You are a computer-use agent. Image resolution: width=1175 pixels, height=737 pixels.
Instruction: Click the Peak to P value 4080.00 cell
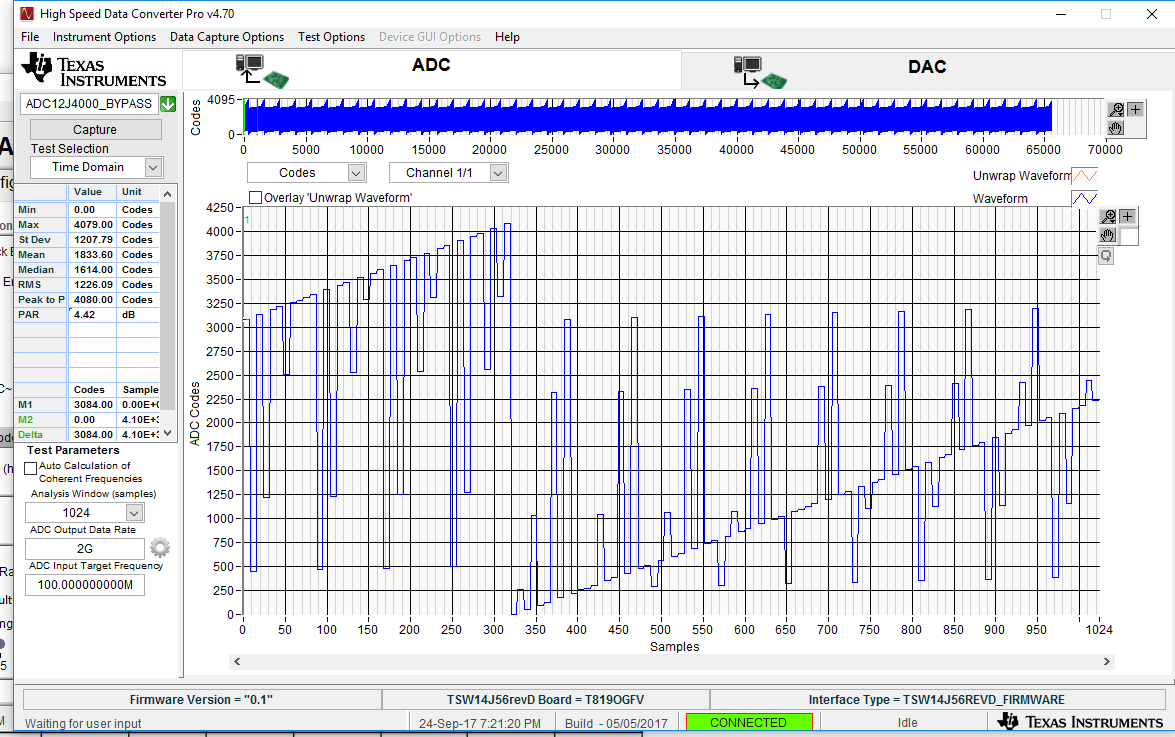93,300
